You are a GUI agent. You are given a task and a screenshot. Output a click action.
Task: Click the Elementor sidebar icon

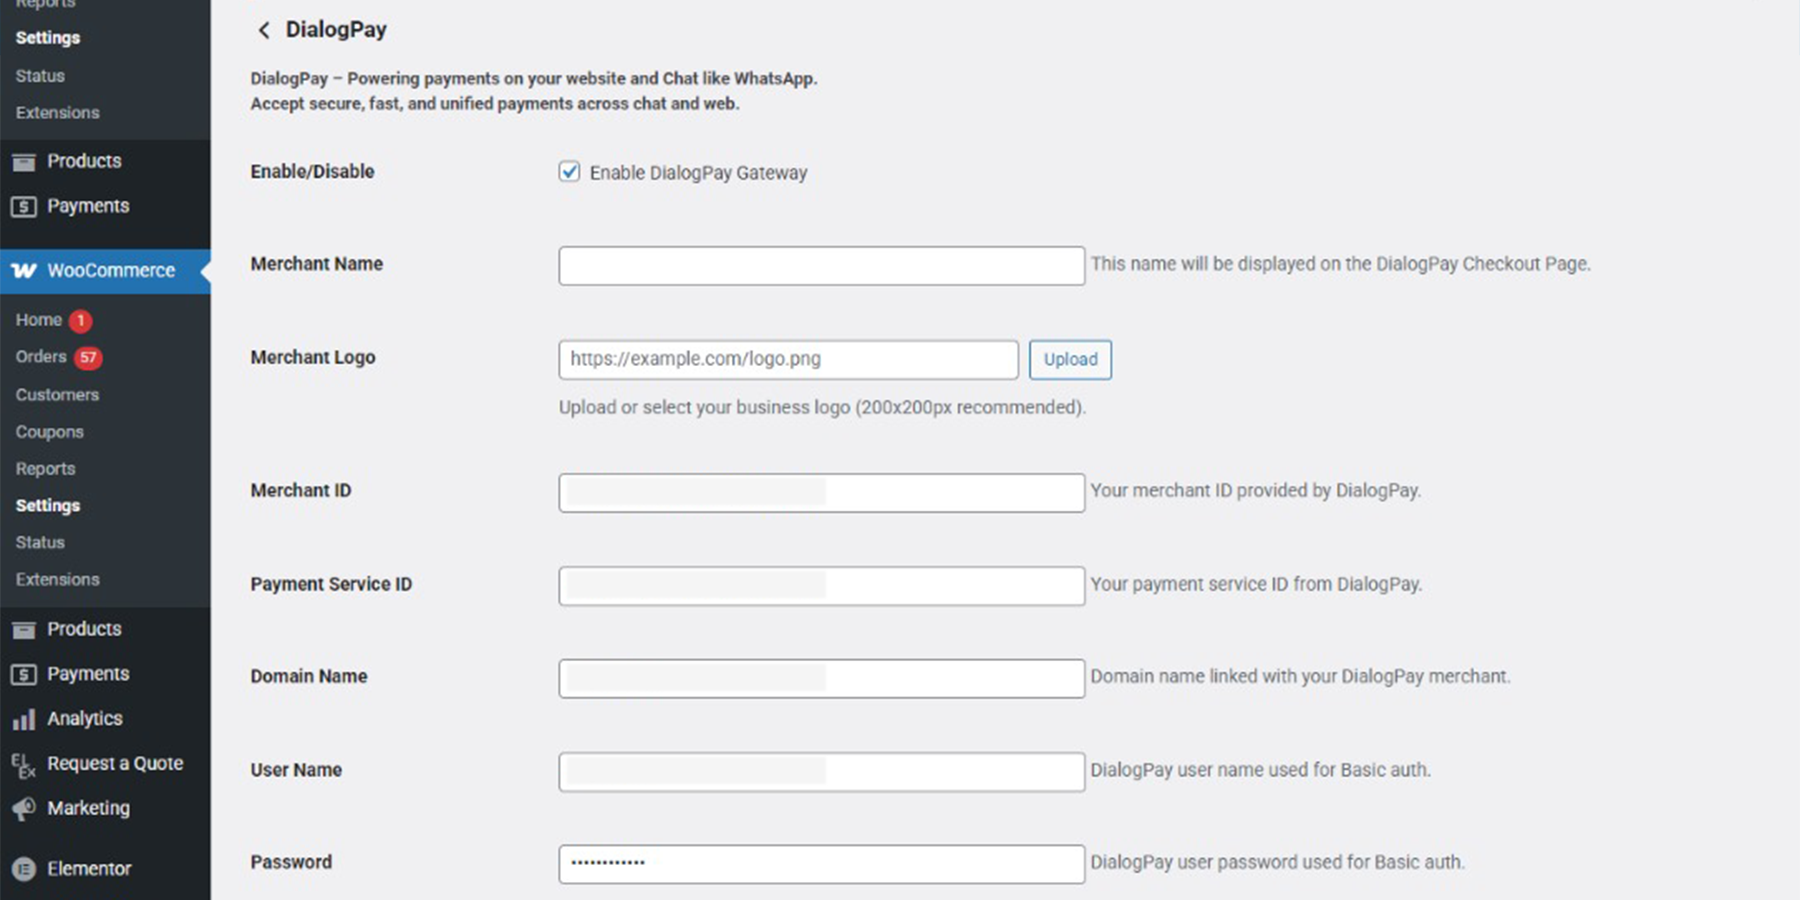pos(25,868)
